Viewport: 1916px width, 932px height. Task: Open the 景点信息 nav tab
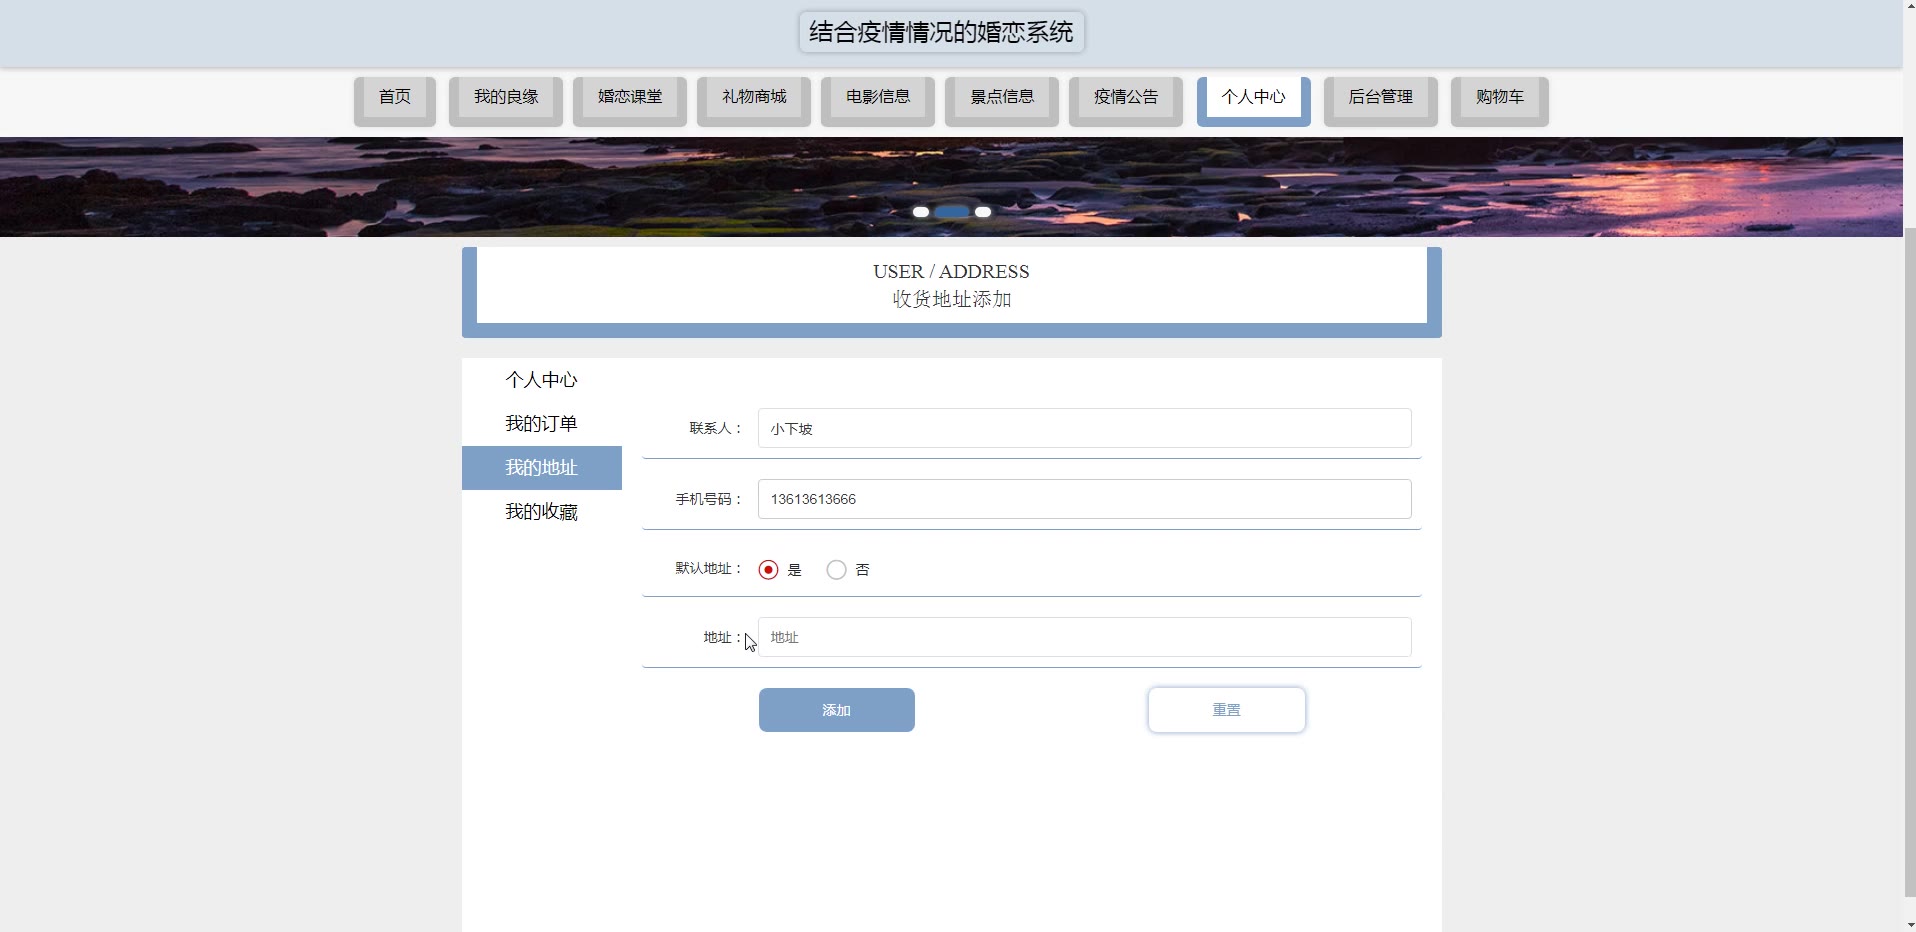pos(1002,101)
